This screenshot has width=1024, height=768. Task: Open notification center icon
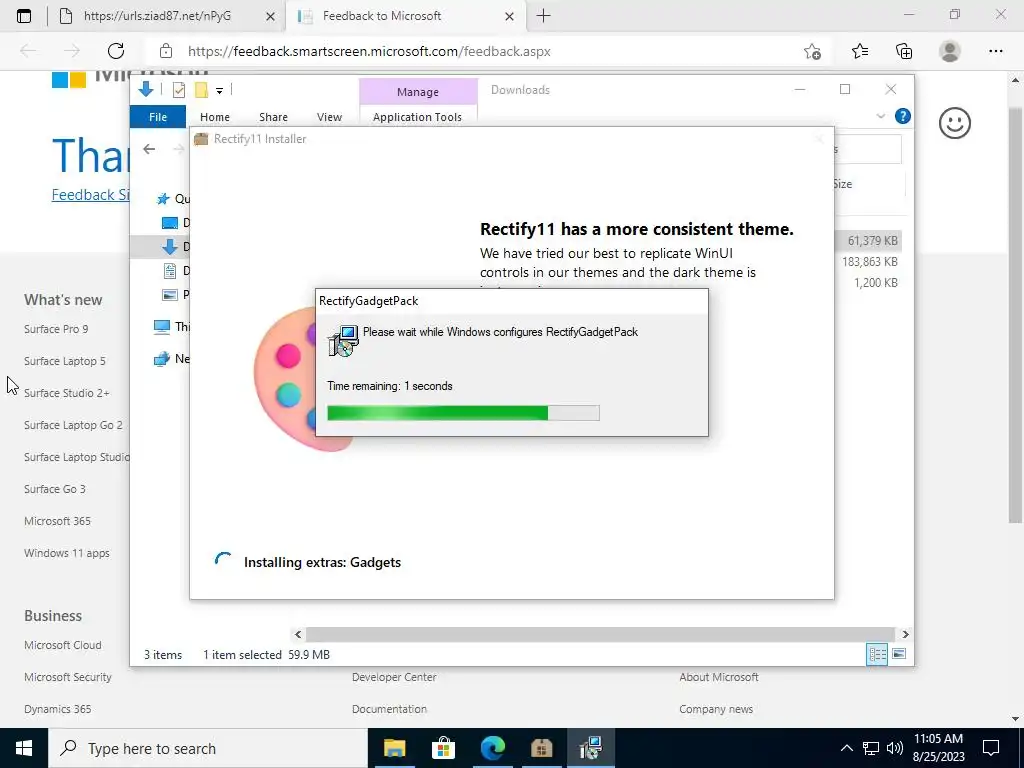[x=991, y=748]
